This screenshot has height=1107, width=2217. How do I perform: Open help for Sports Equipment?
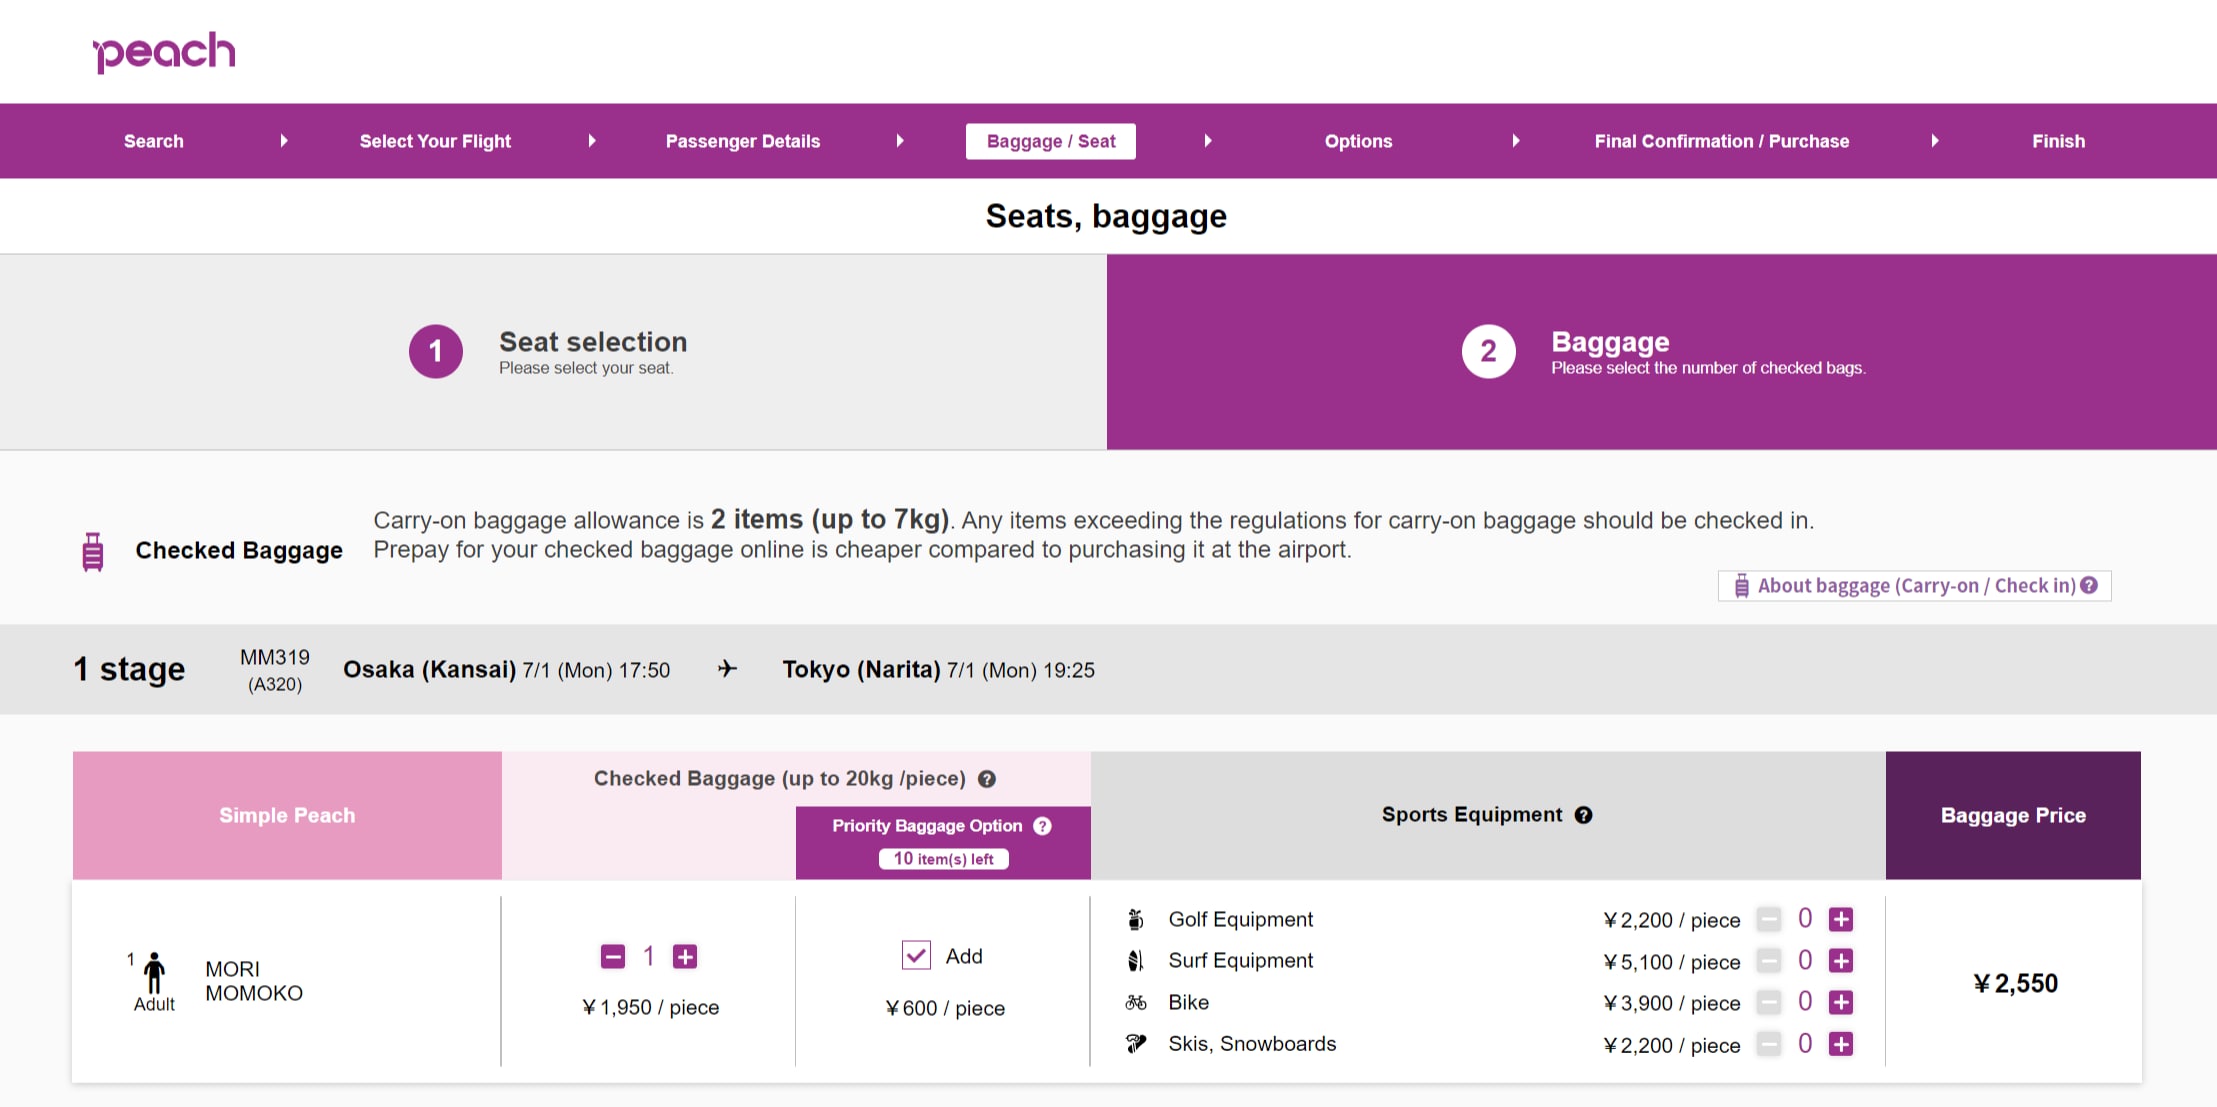pos(1583,815)
